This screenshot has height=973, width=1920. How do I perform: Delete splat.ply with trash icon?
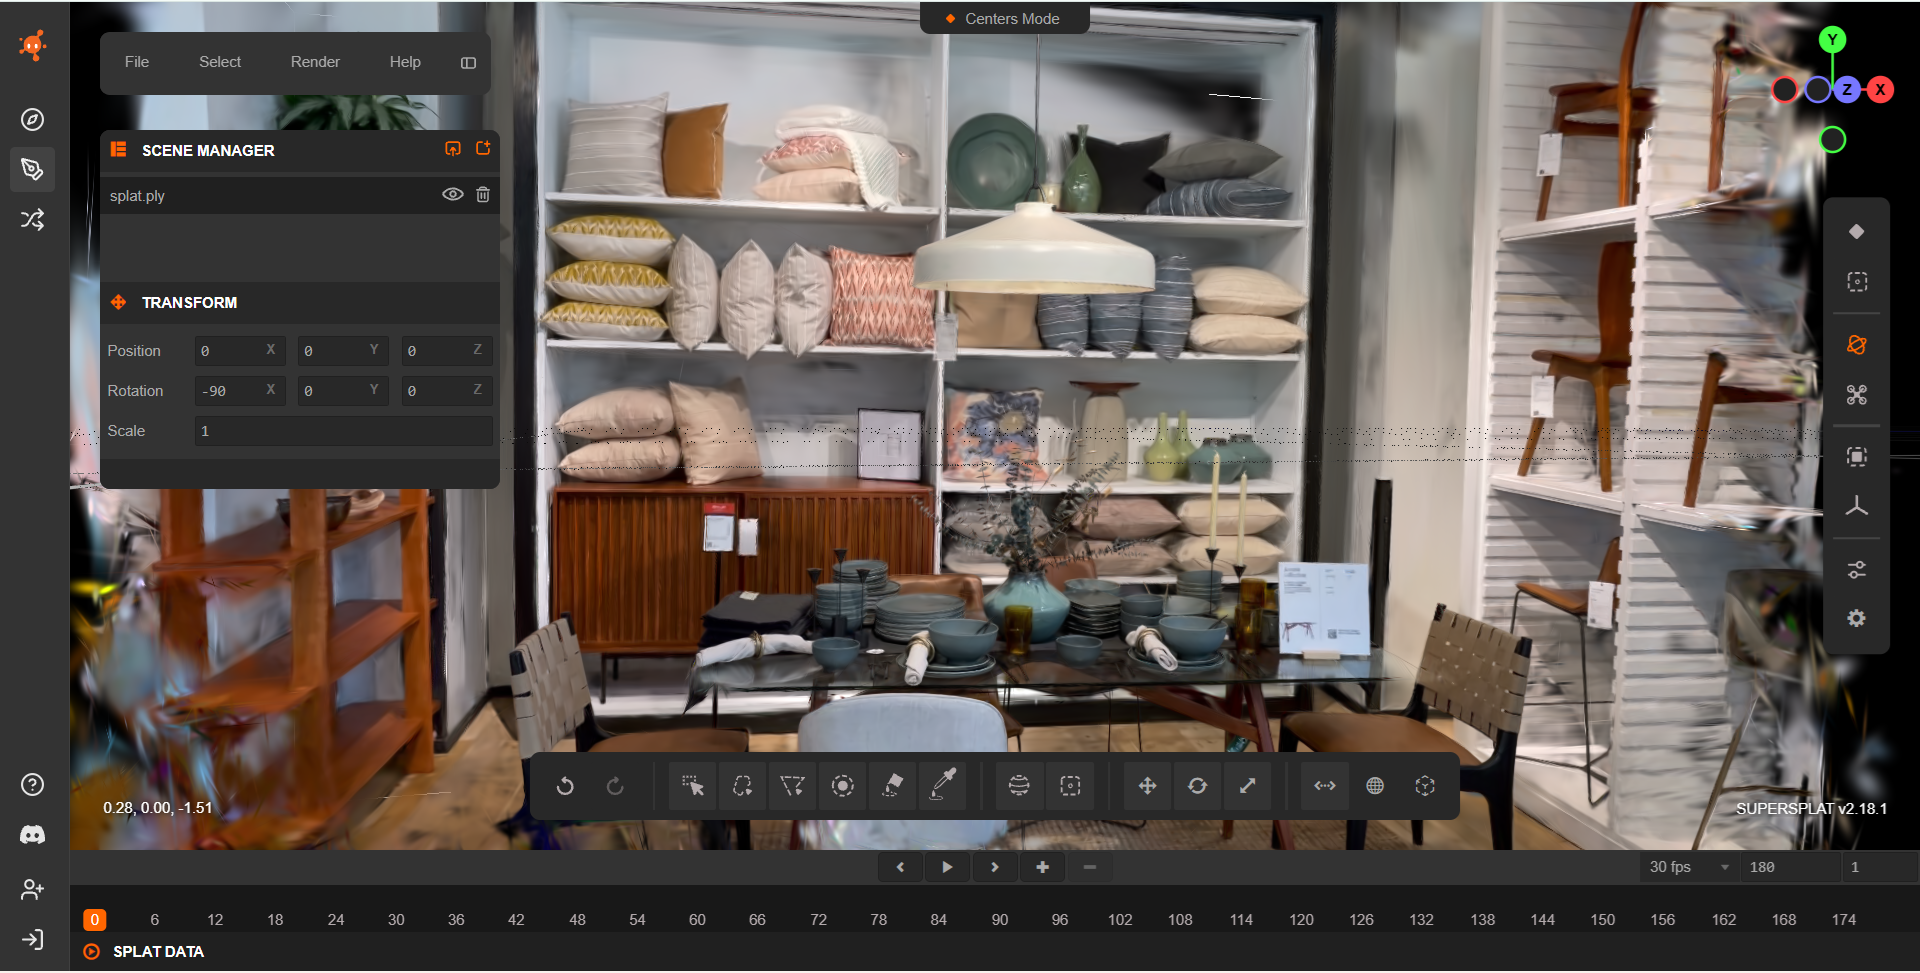483,195
